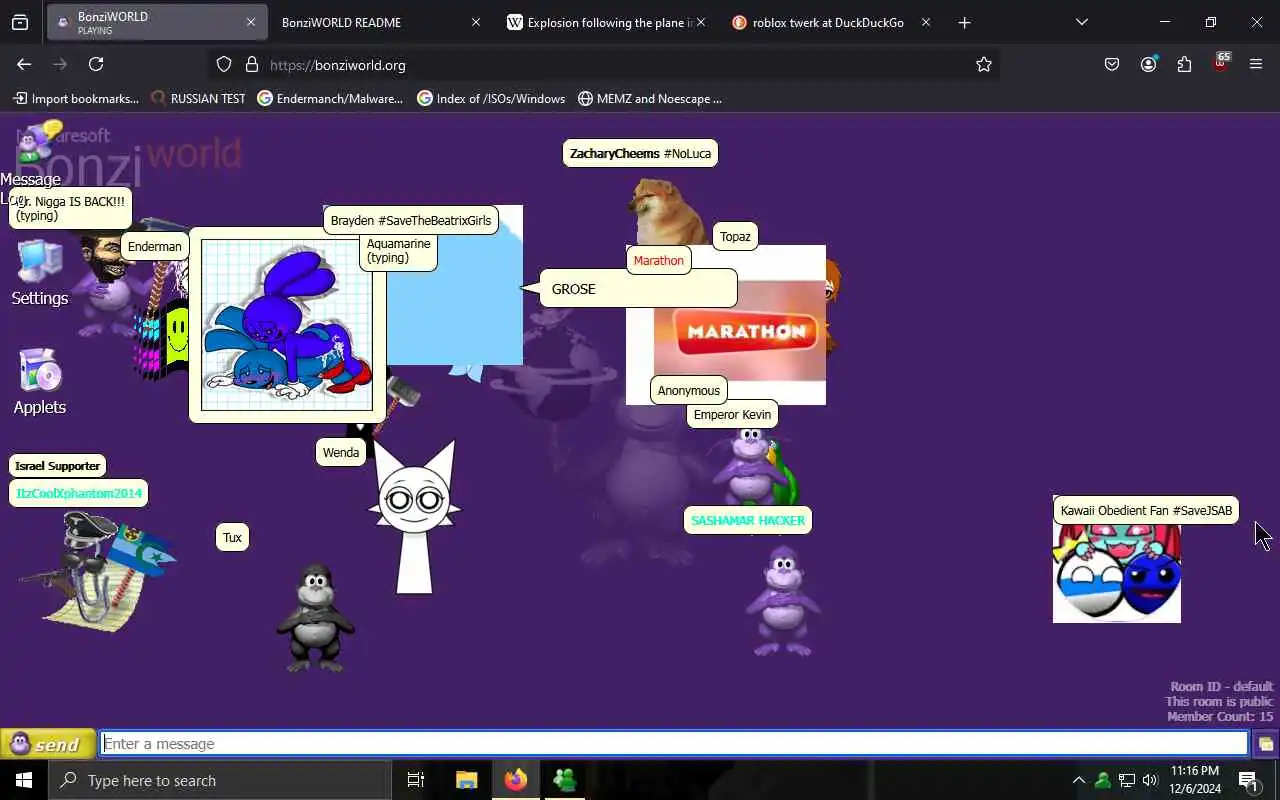This screenshot has height=800, width=1280.
Task: Select the BonziWORLD playing tab
Action: 156,22
